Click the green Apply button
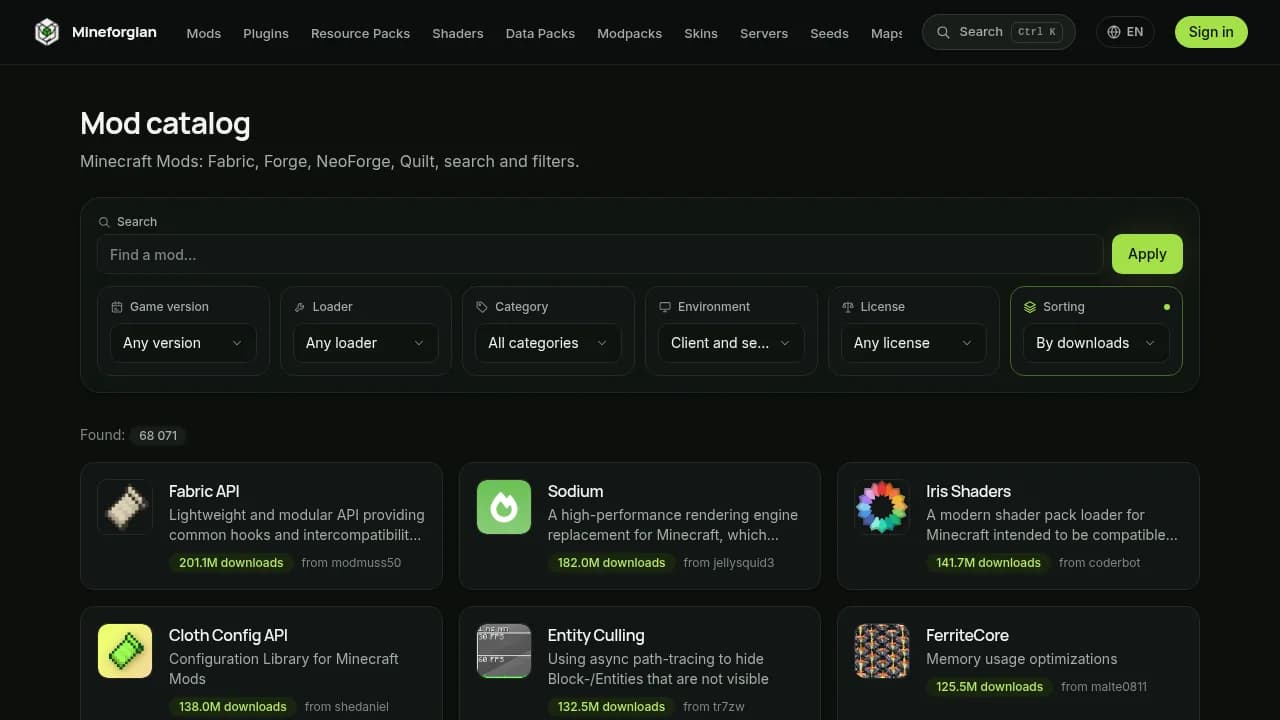This screenshot has width=1280, height=720. pos(1147,254)
